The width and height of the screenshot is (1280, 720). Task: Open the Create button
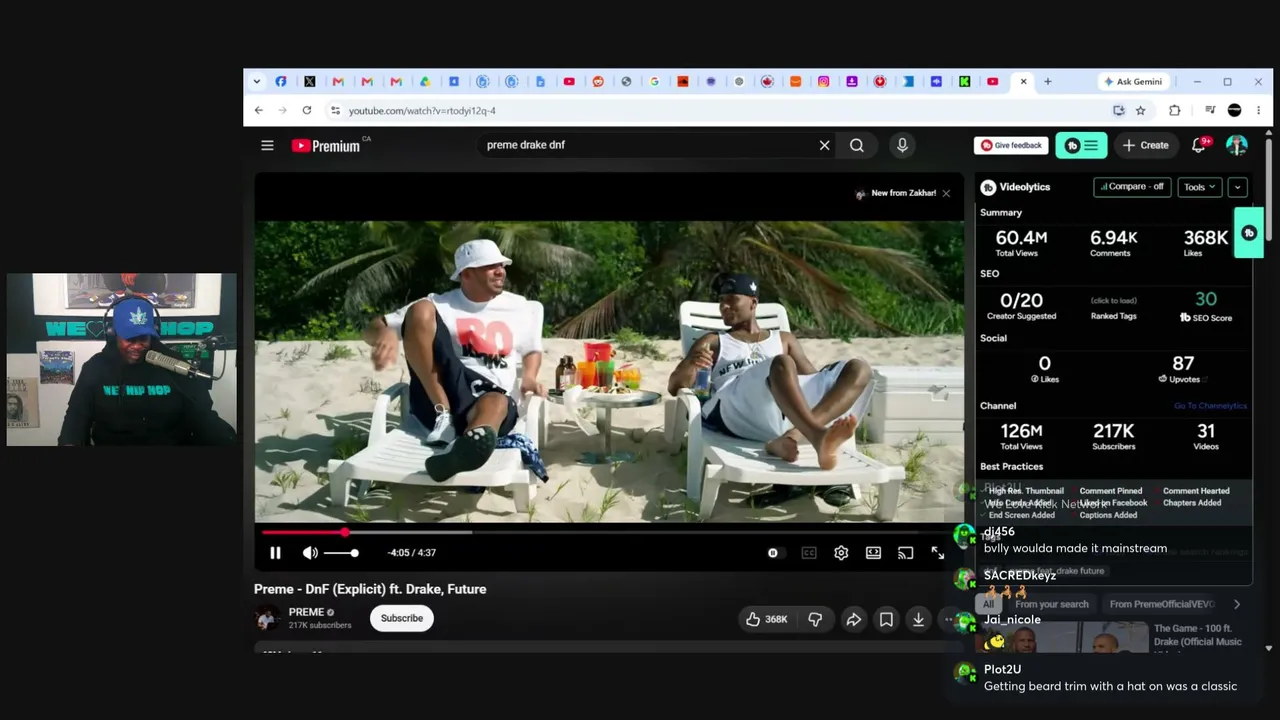pyautogui.click(x=1145, y=145)
